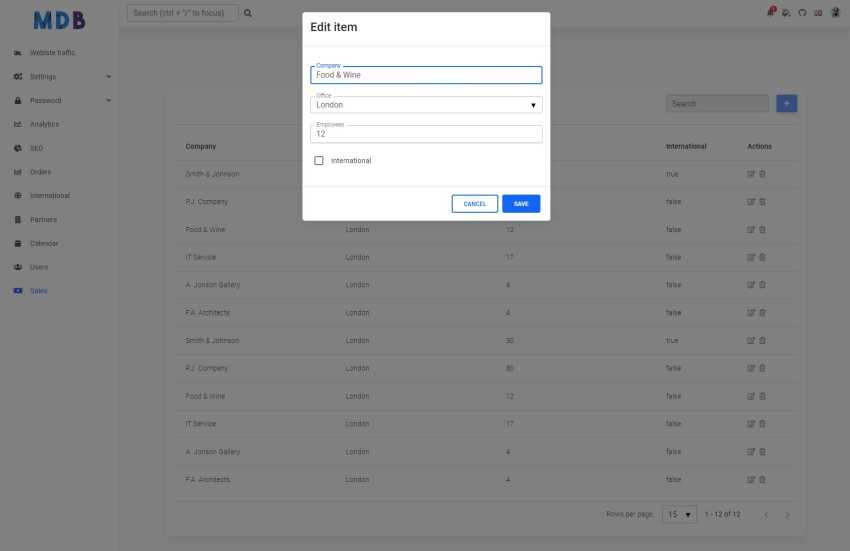This screenshot has width=850, height=551.
Task: Open the Office dropdown showing London
Action: (x=426, y=105)
